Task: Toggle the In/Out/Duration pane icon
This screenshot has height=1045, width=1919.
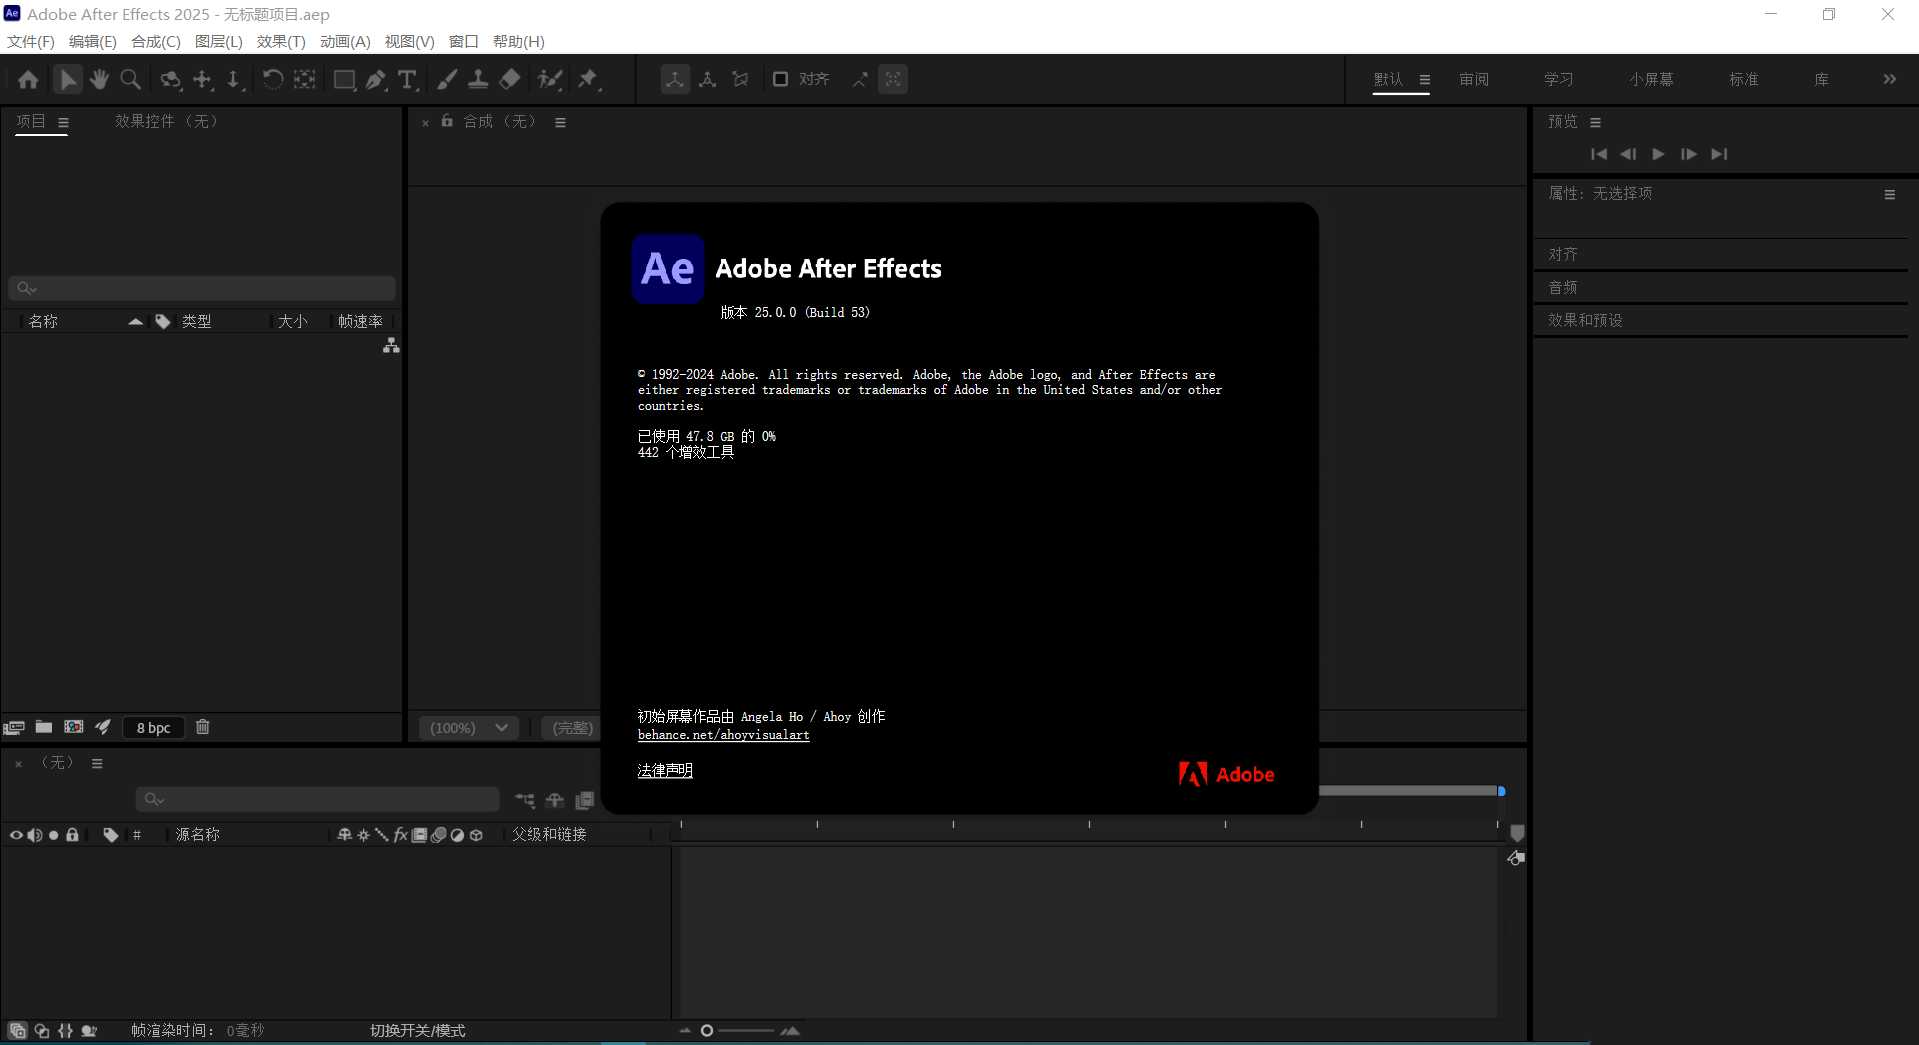Action: click(65, 1030)
